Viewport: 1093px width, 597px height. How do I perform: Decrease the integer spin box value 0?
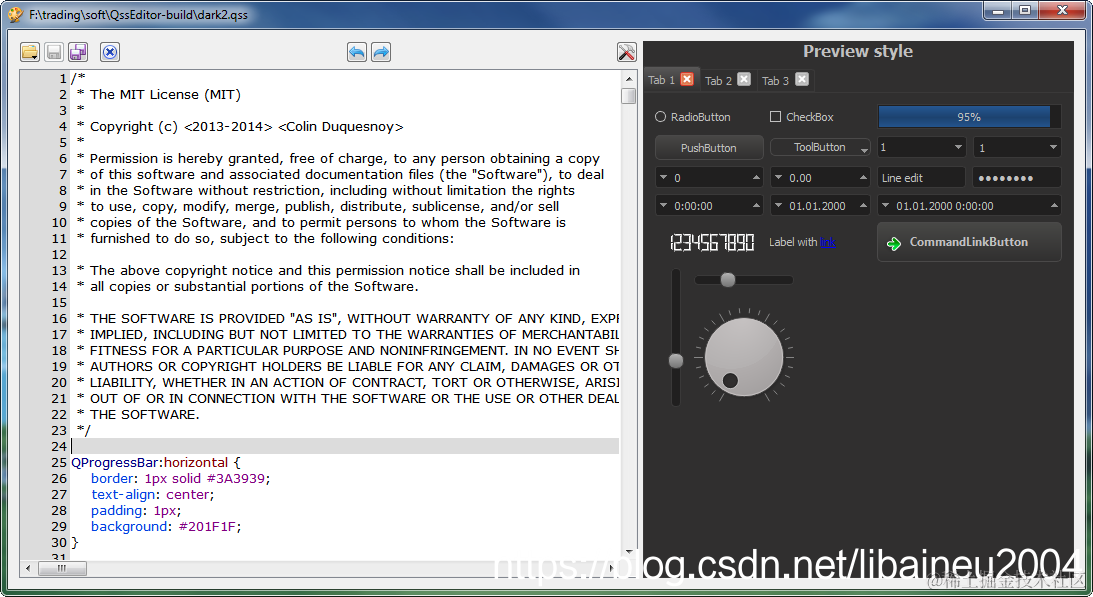point(663,178)
